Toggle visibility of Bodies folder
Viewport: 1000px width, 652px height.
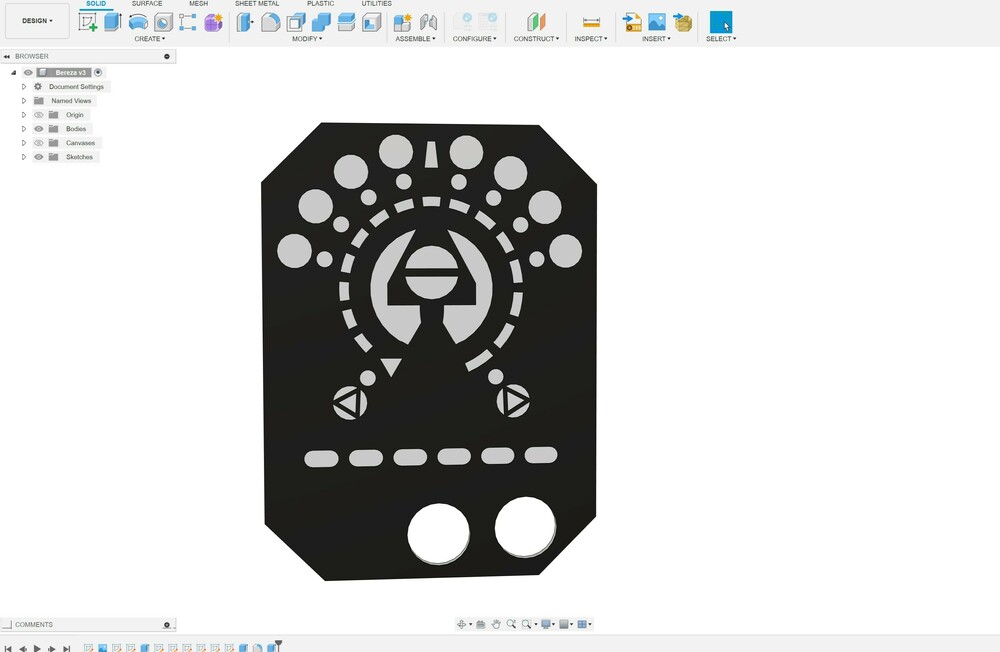coord(39,129)
